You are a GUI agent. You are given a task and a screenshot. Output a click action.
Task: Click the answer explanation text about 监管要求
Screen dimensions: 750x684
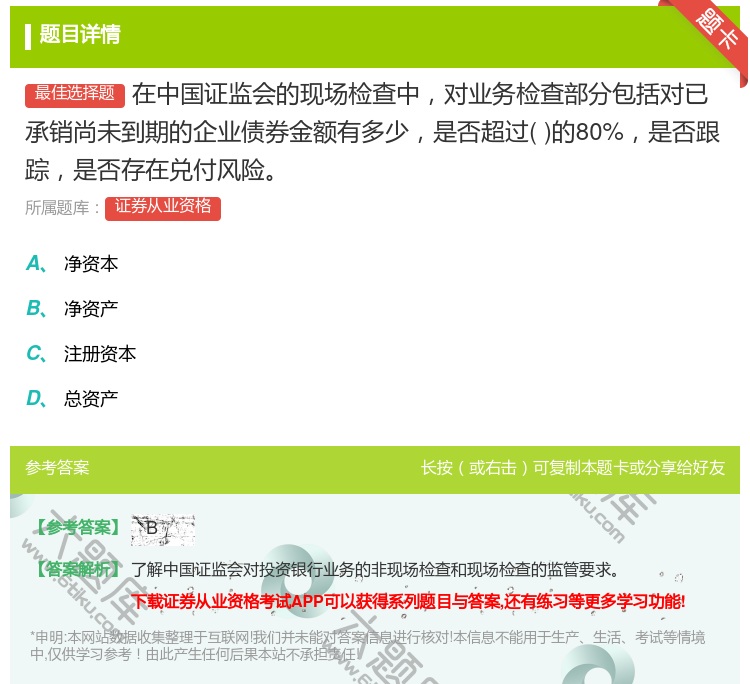(375, 569)
